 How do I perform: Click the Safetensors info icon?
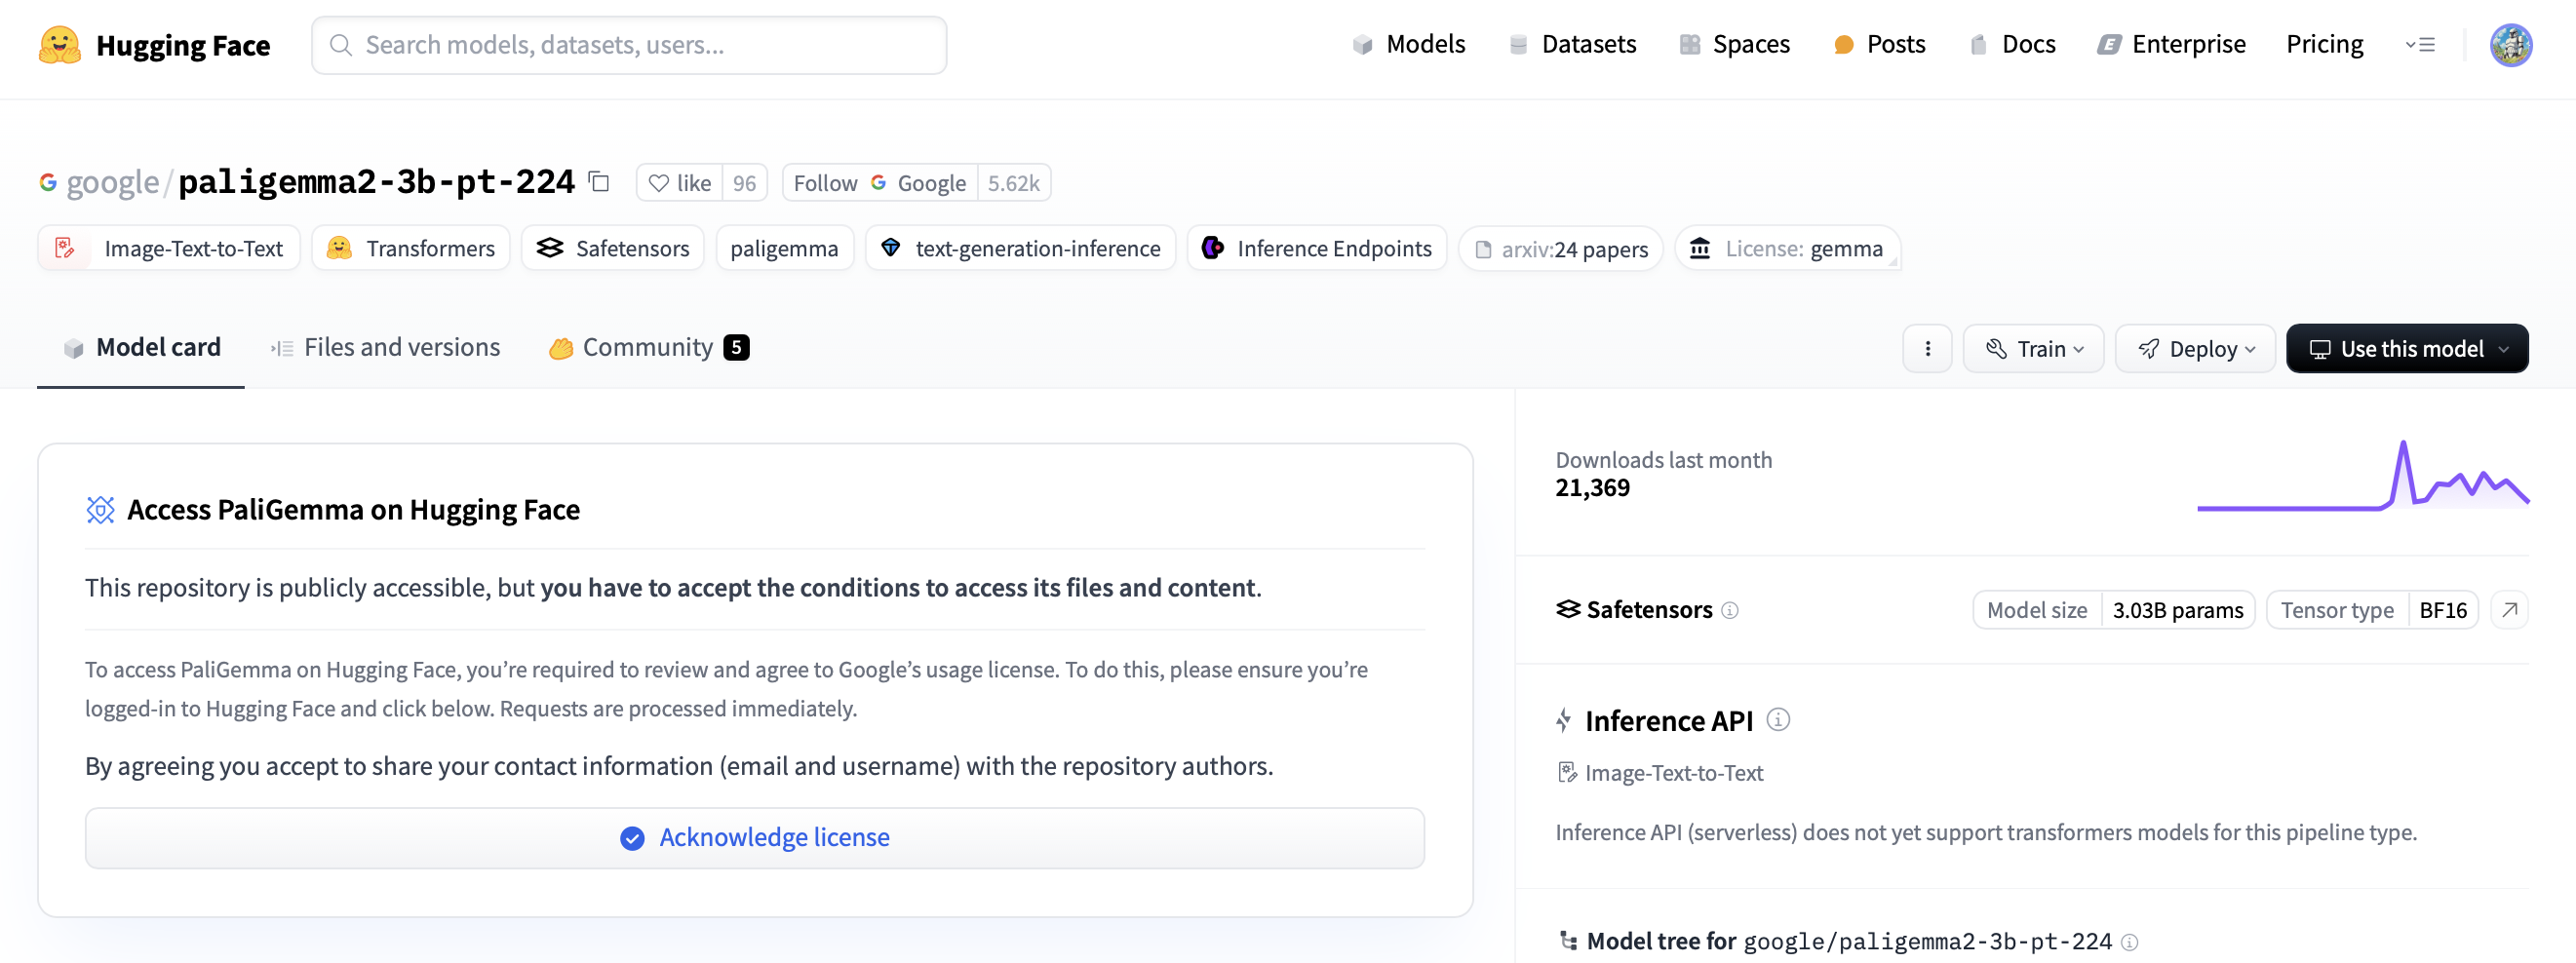pos(1730,610)
